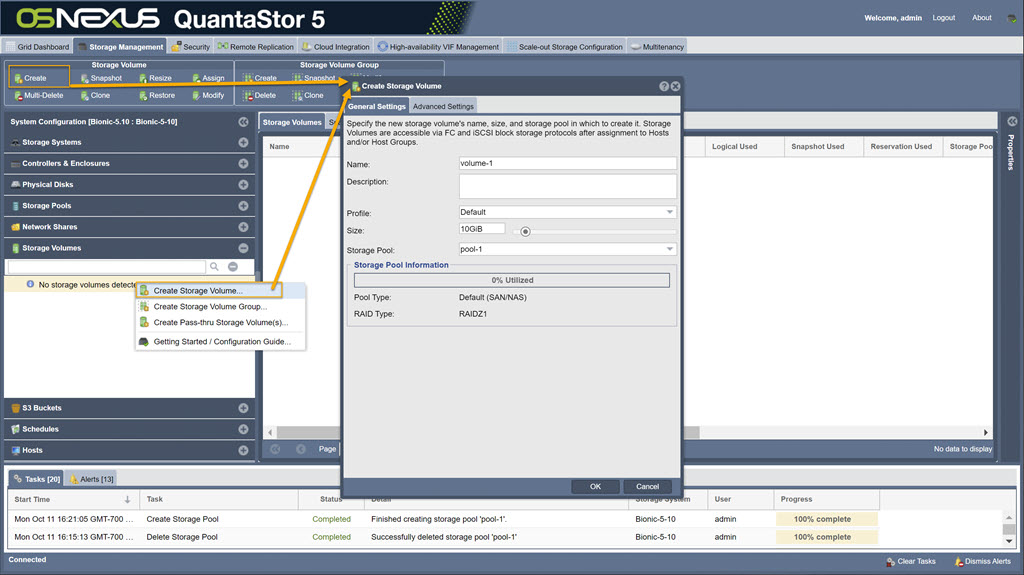Click the Multi-Delete storage volume button
This screenshot has width=1024, height=575.
pyautogui.click(x=39, y=95)
